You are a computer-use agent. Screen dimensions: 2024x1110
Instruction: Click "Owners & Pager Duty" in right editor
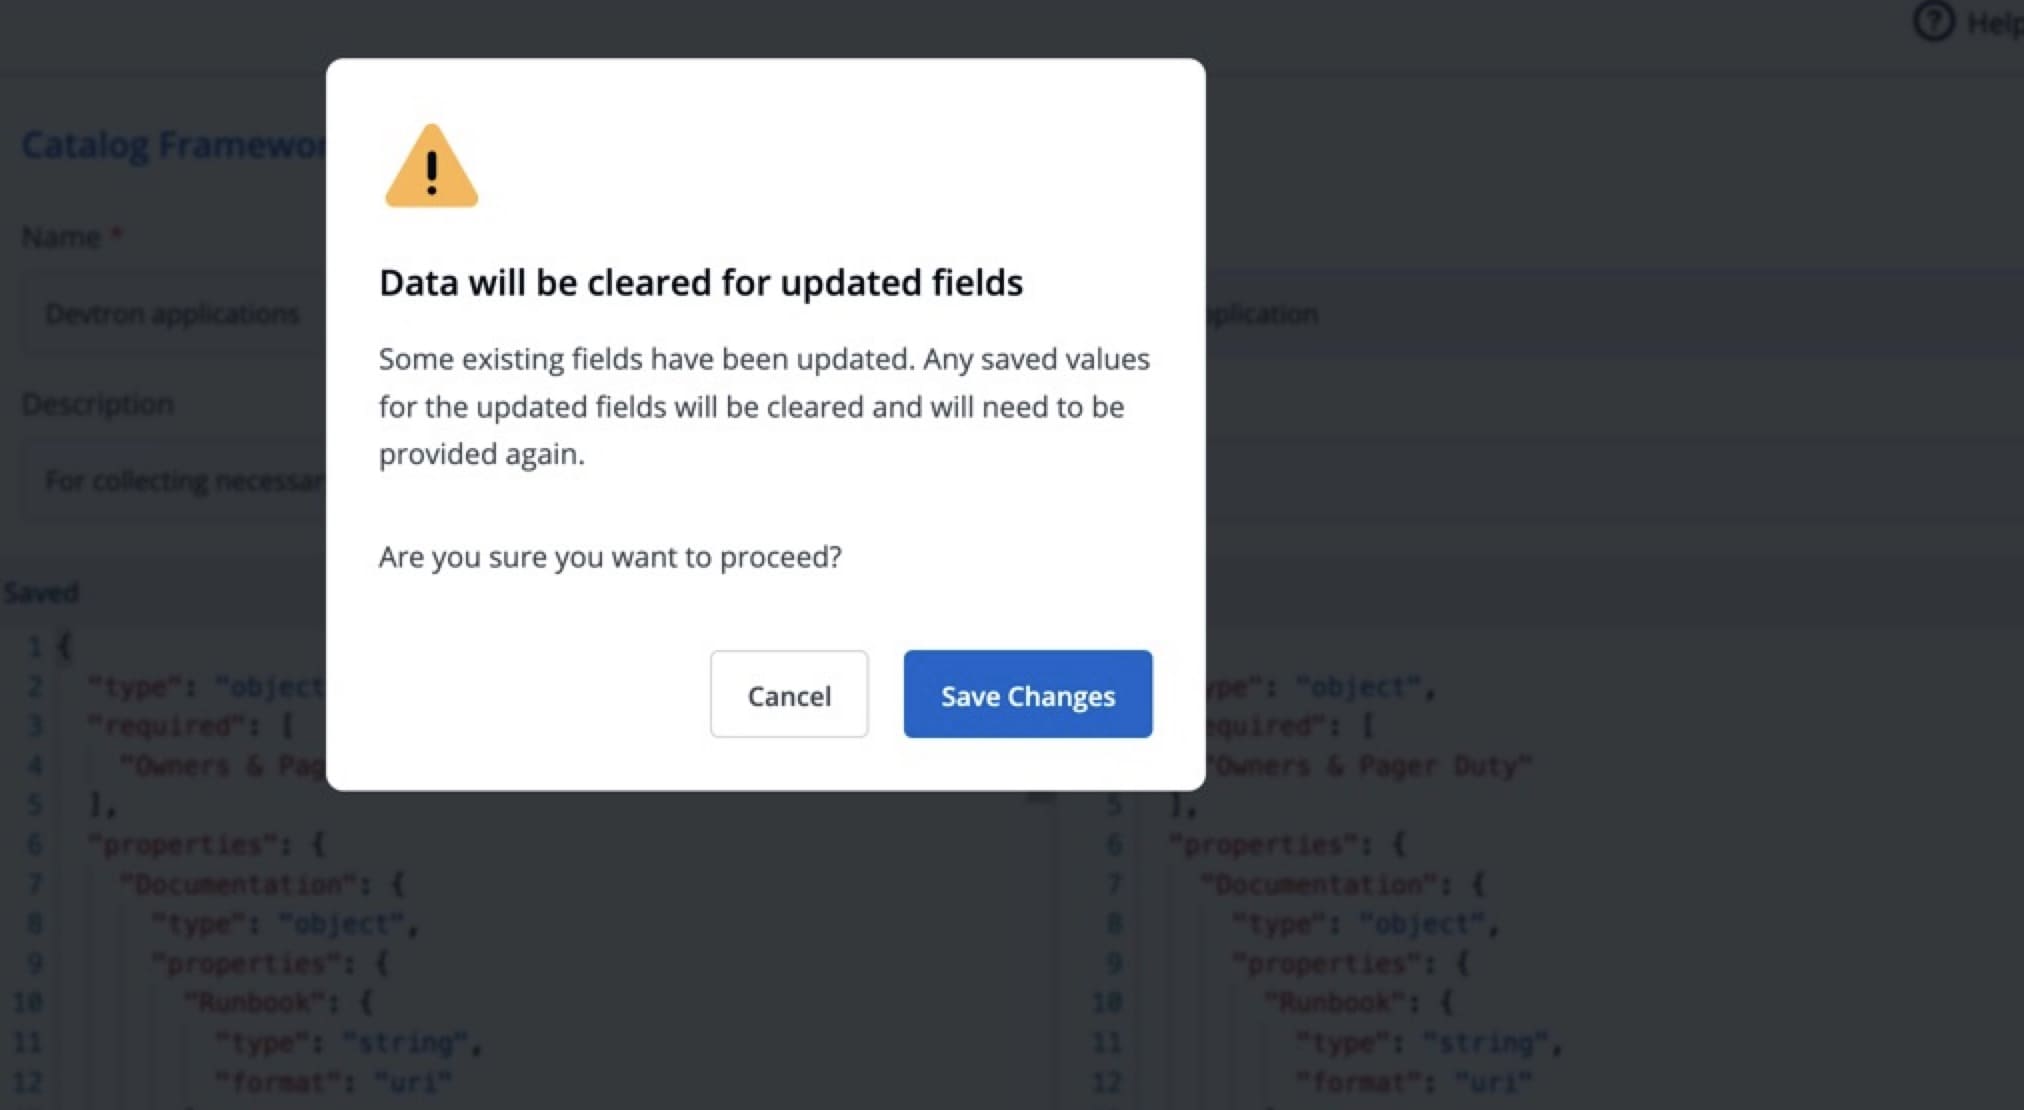click(1370, 766)
